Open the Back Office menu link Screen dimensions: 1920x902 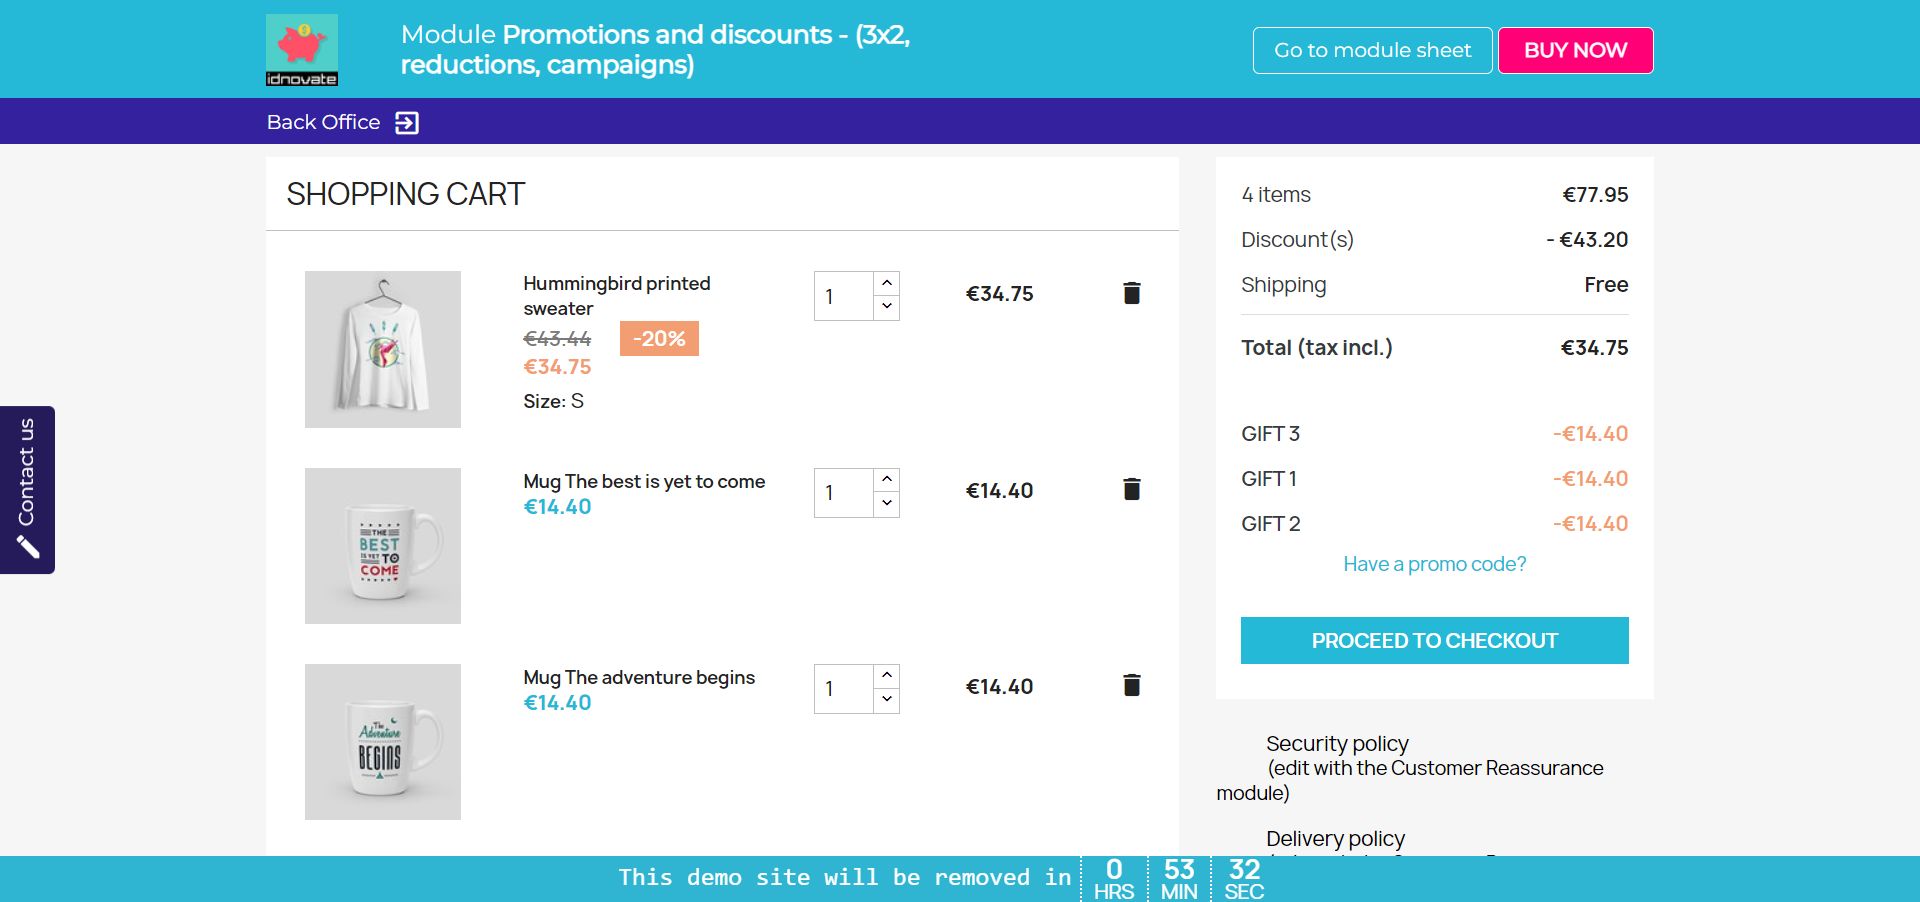click(323, 122)
